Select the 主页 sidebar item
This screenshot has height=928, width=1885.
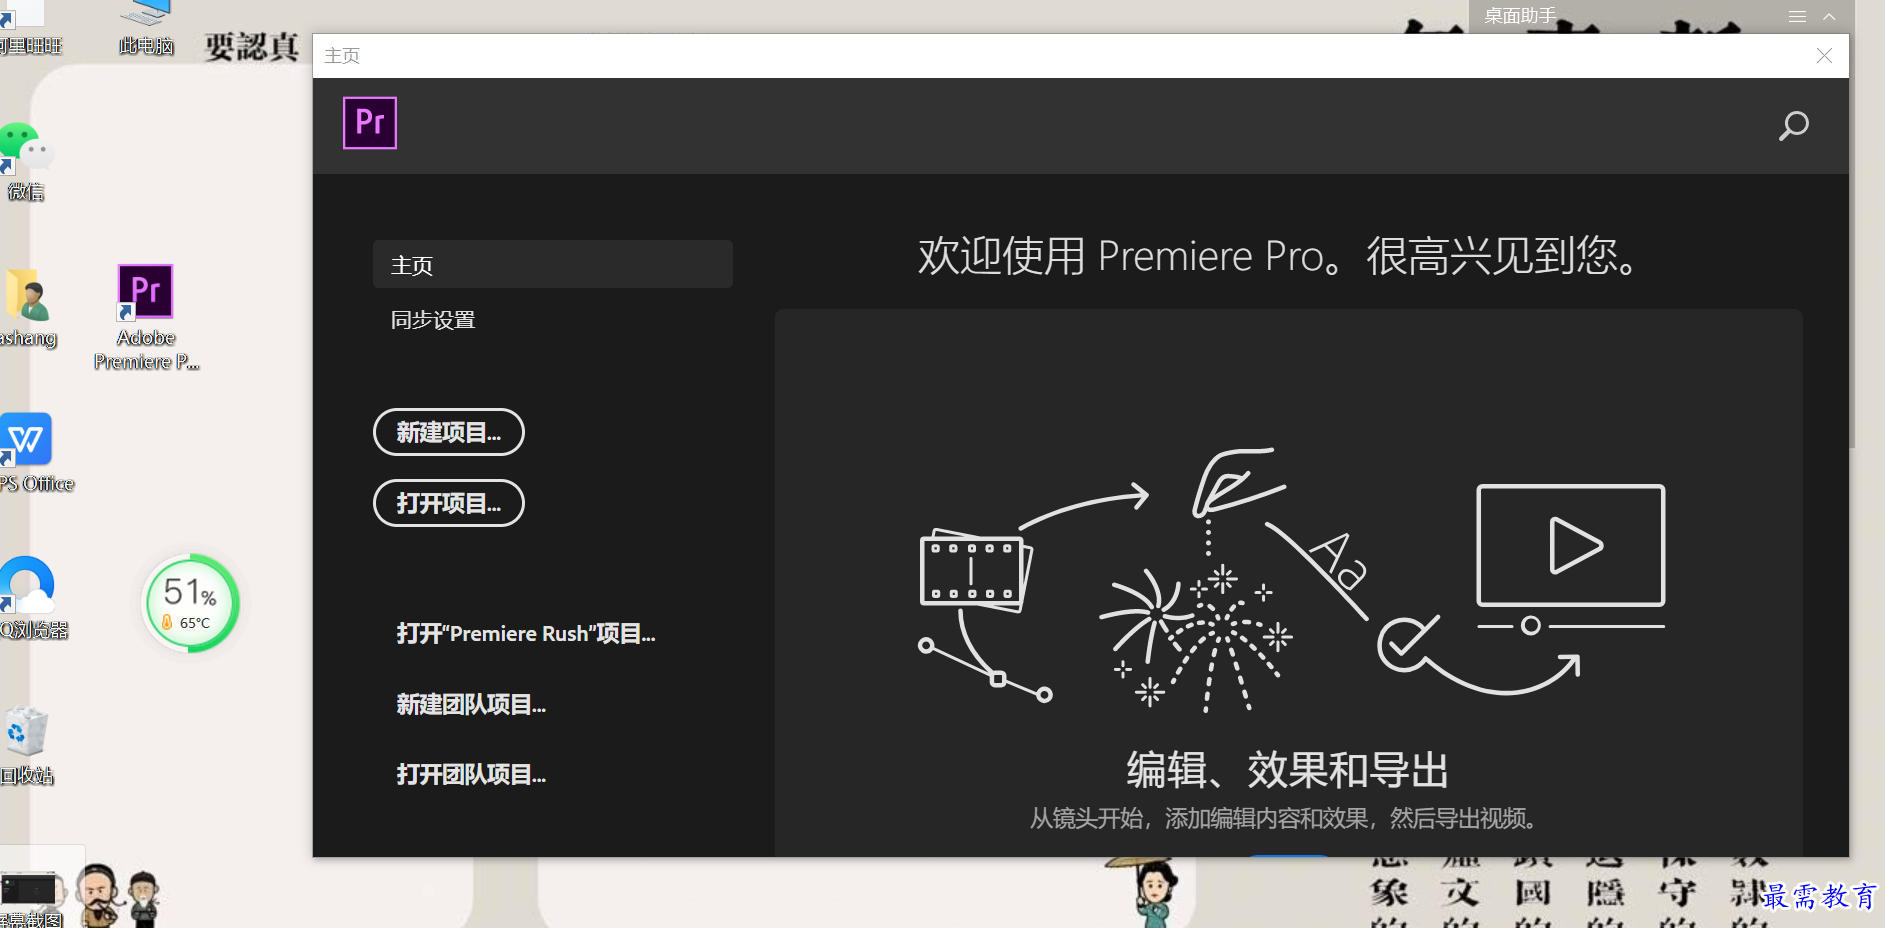(x=553, y=264)
